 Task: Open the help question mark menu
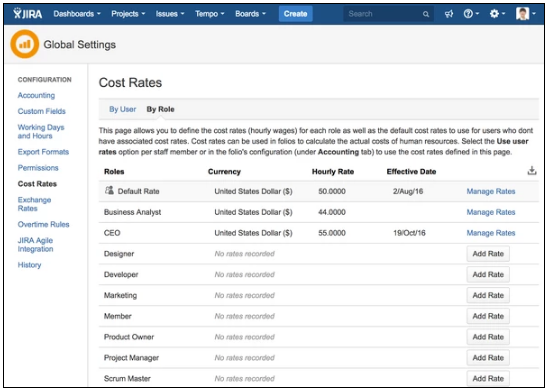pyautogui.click(x=471, y=14)
